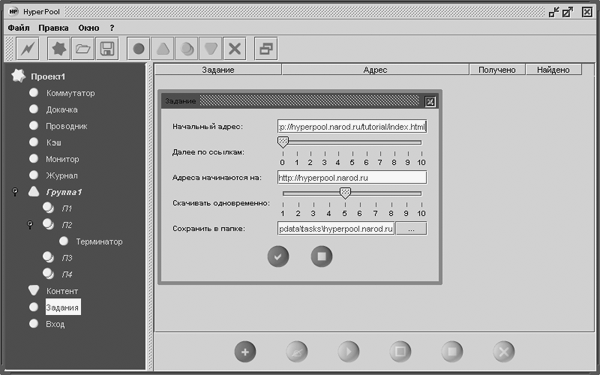Select Проводник in project tree

point(67,126)
